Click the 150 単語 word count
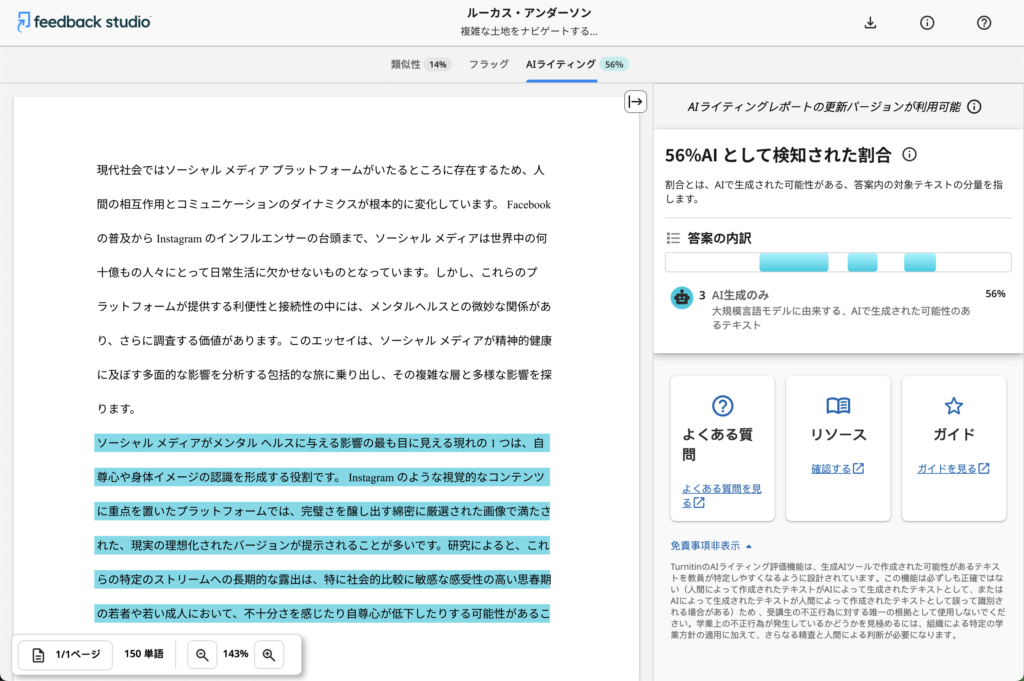The image size is (1024, 681). [144, 654]
